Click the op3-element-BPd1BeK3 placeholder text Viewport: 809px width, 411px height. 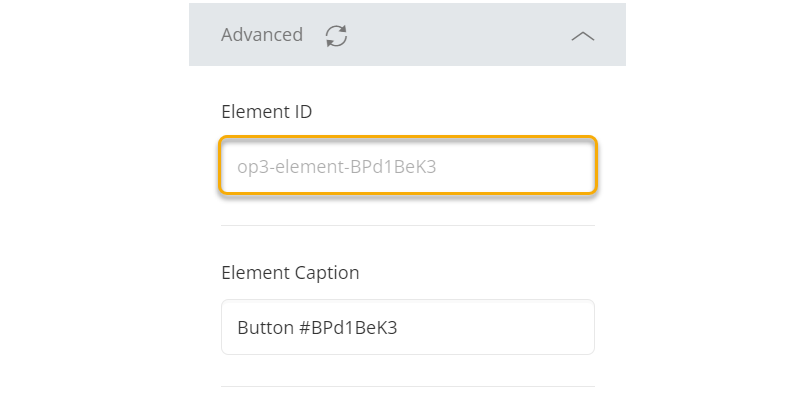tap(336, 166)
